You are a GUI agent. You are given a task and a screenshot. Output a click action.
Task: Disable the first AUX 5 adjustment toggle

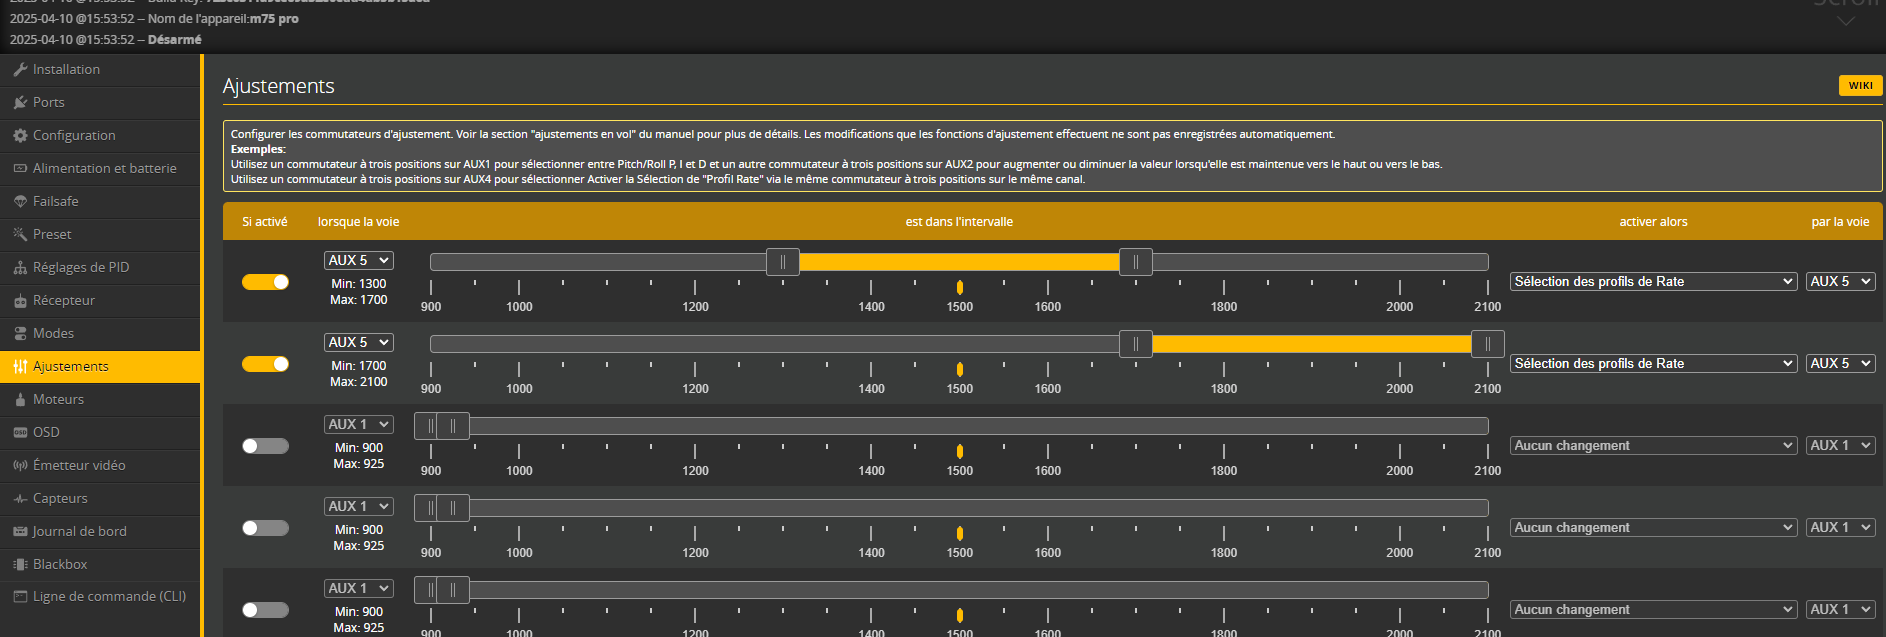coord(265,282)
